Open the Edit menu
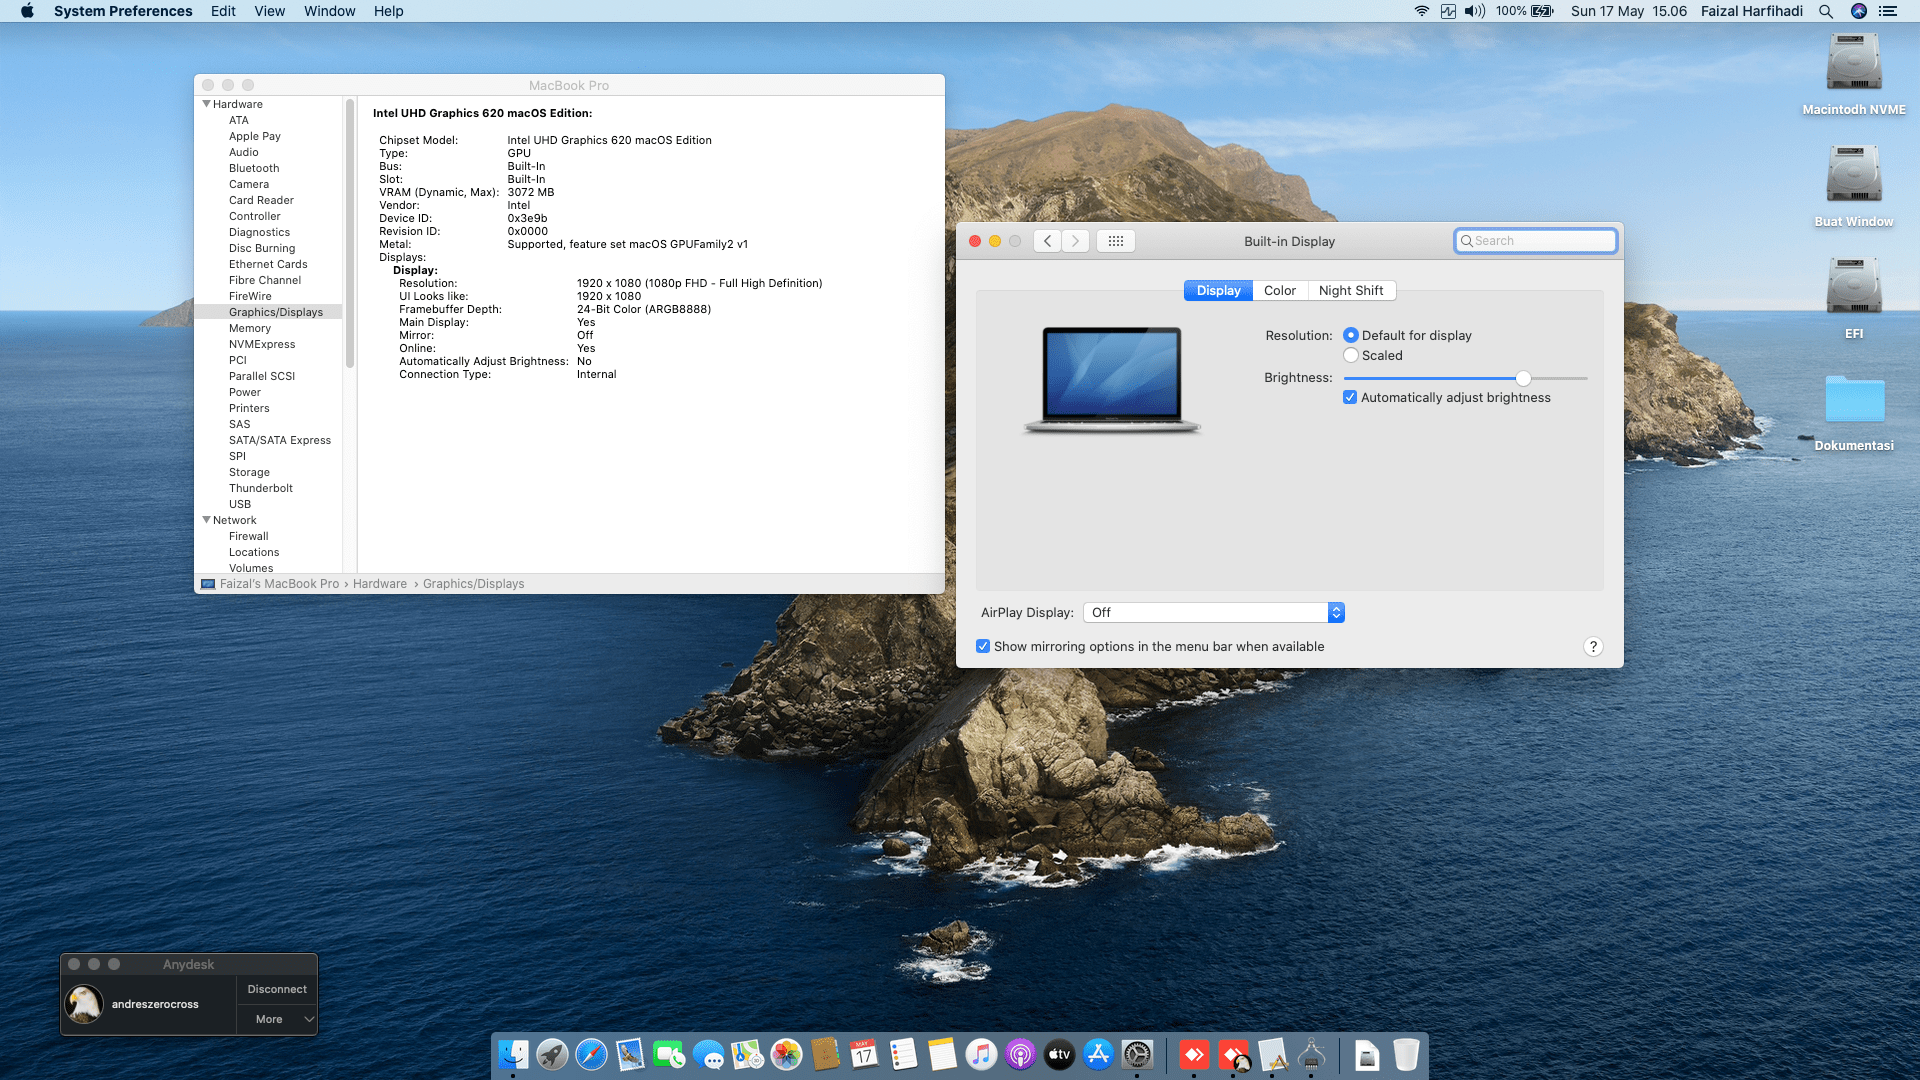1920x1080 pixels. [223, 11]
